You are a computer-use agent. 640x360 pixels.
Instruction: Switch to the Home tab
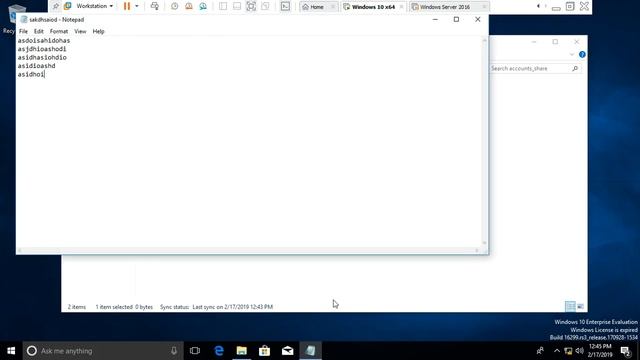tap(313, 7)
